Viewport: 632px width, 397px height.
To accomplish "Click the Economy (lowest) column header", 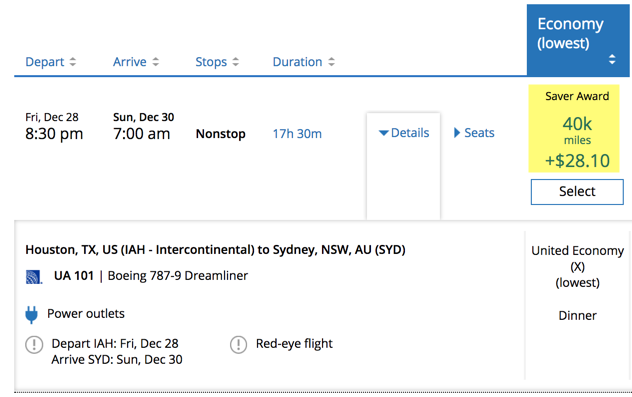I will [578, 40].
